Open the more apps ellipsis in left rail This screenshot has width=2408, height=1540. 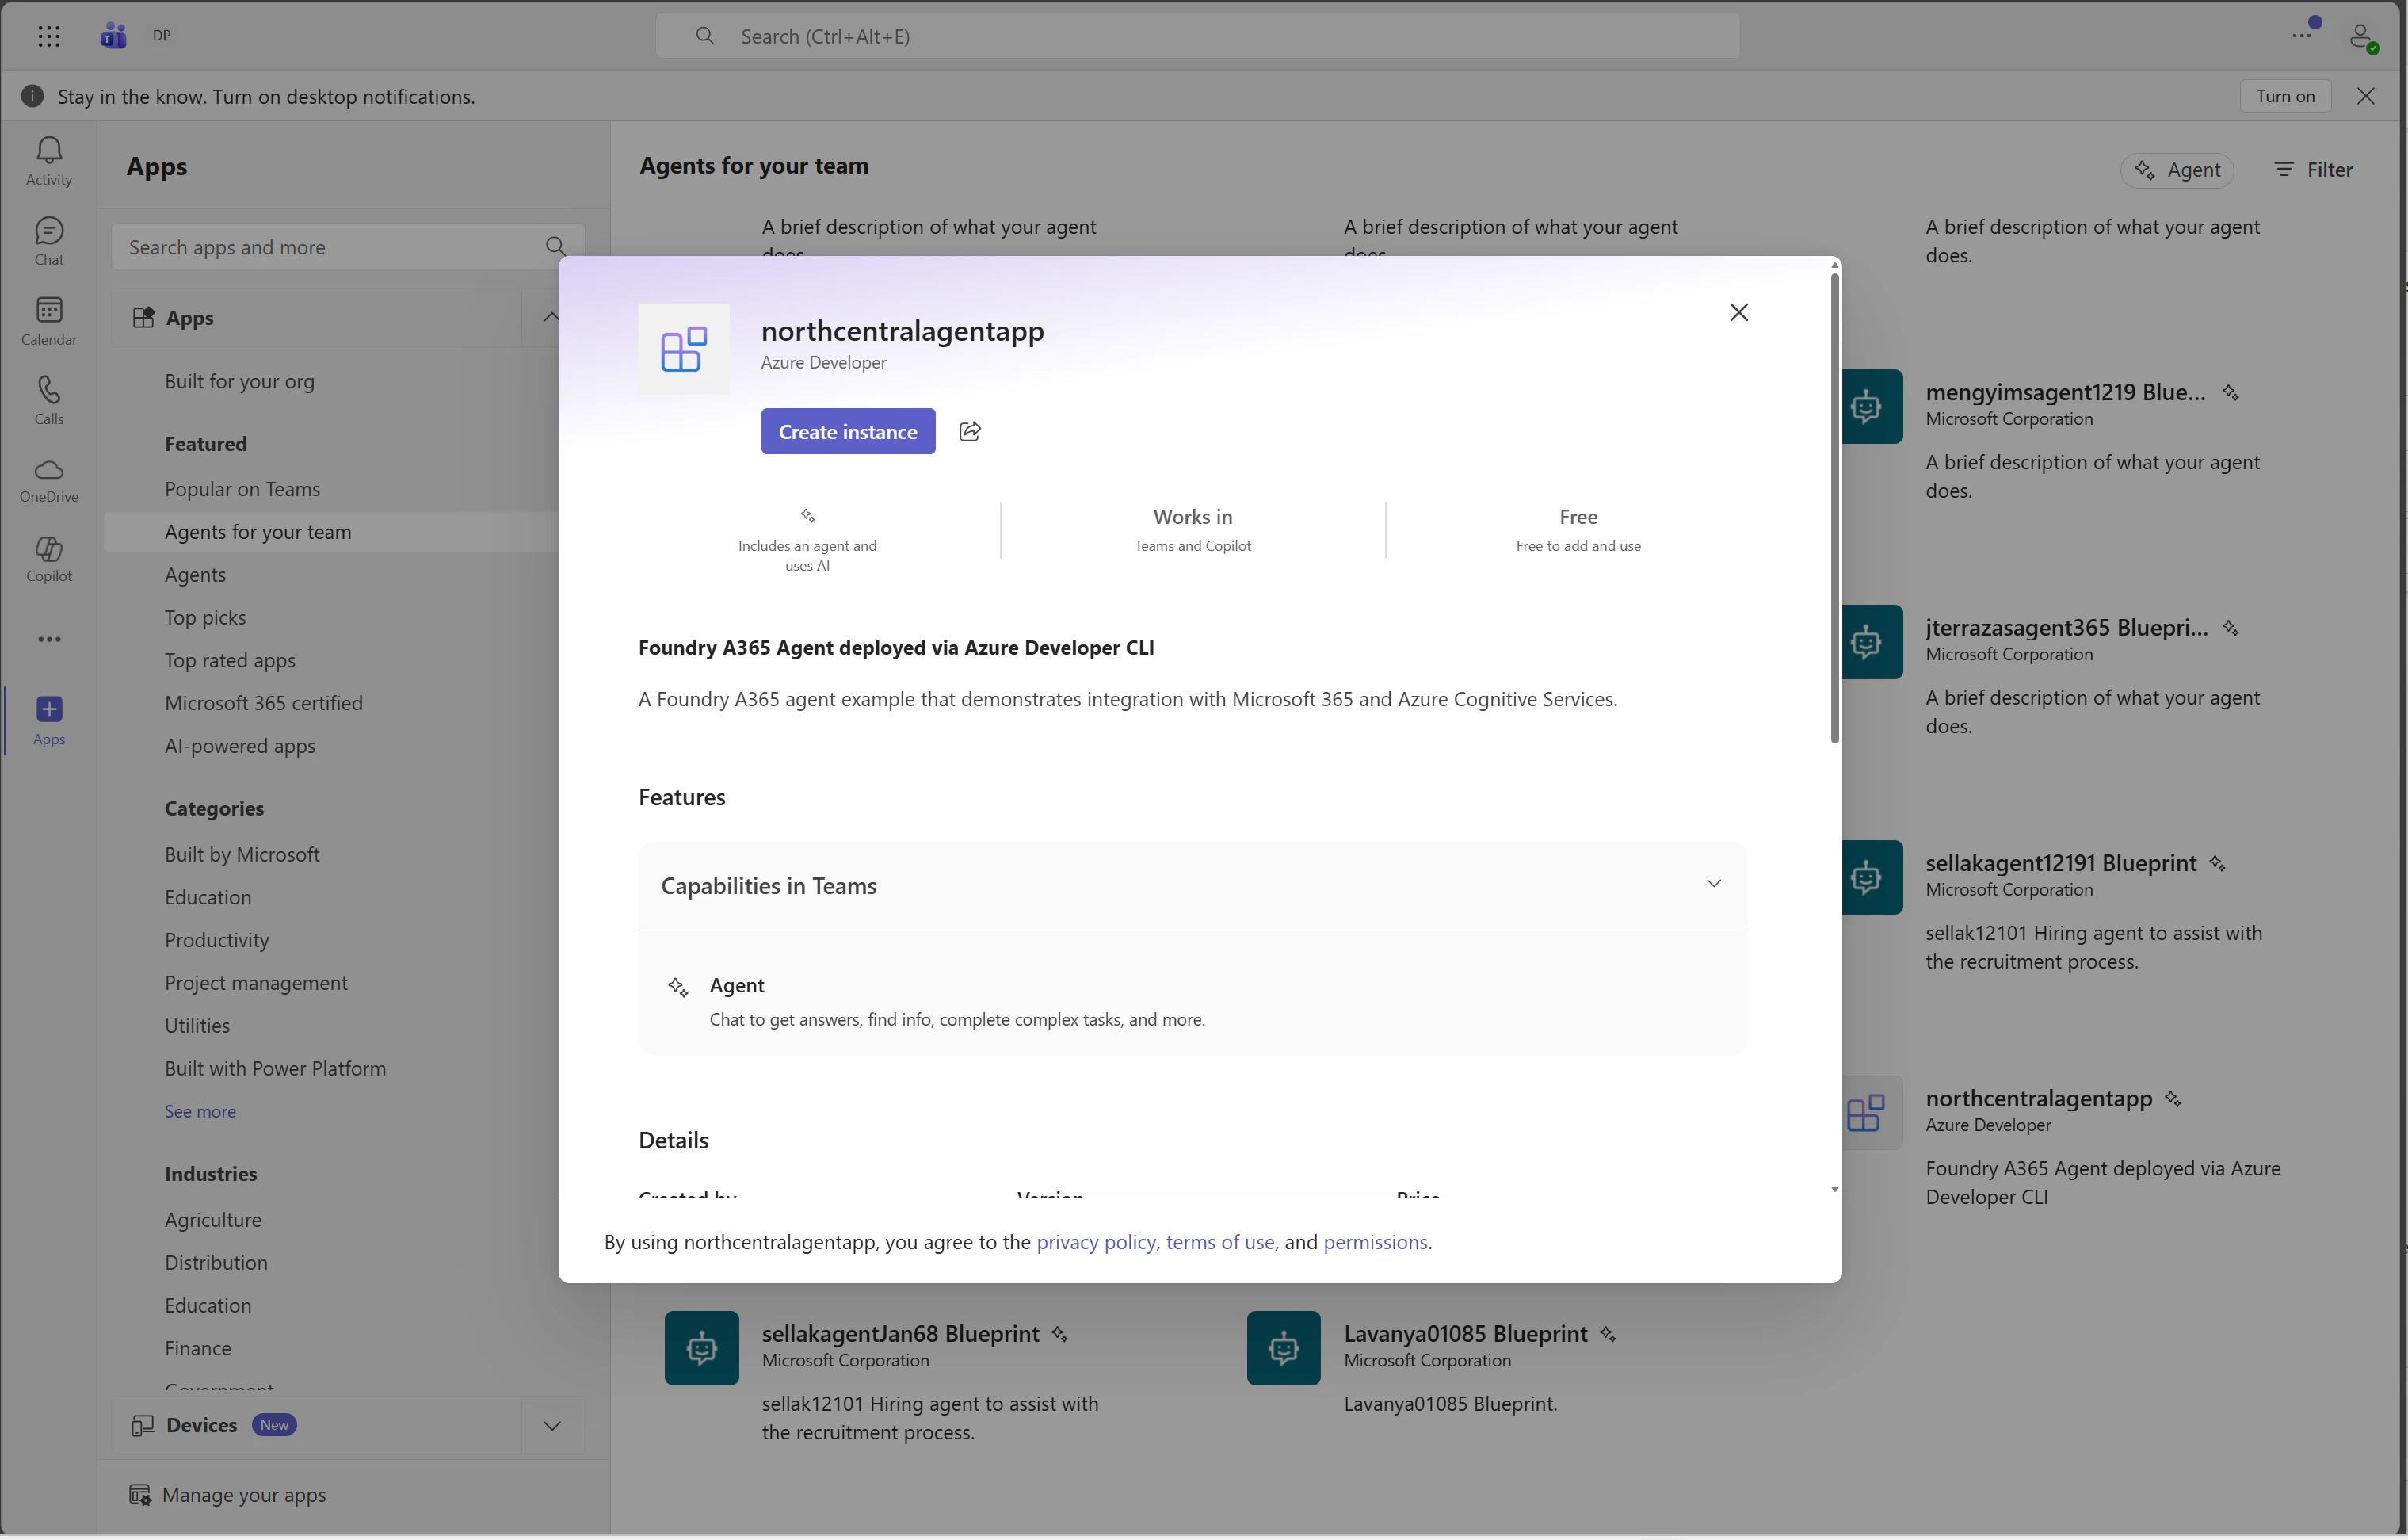coord(49,639)
